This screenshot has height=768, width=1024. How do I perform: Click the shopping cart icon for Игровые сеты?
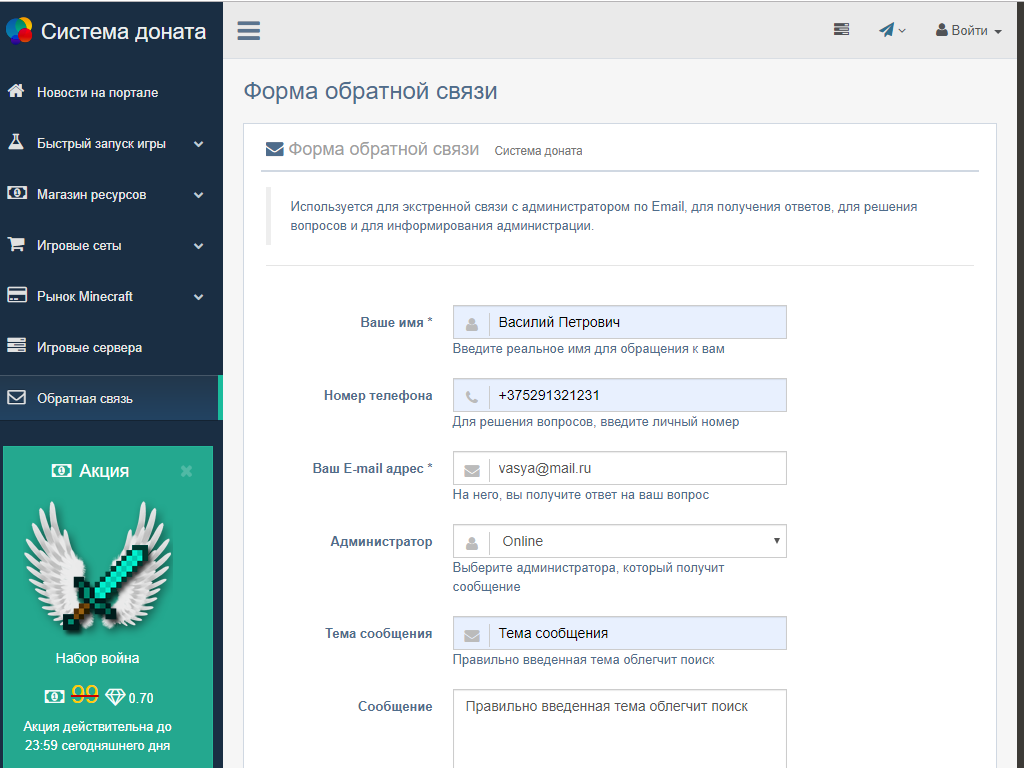[16, 244]
